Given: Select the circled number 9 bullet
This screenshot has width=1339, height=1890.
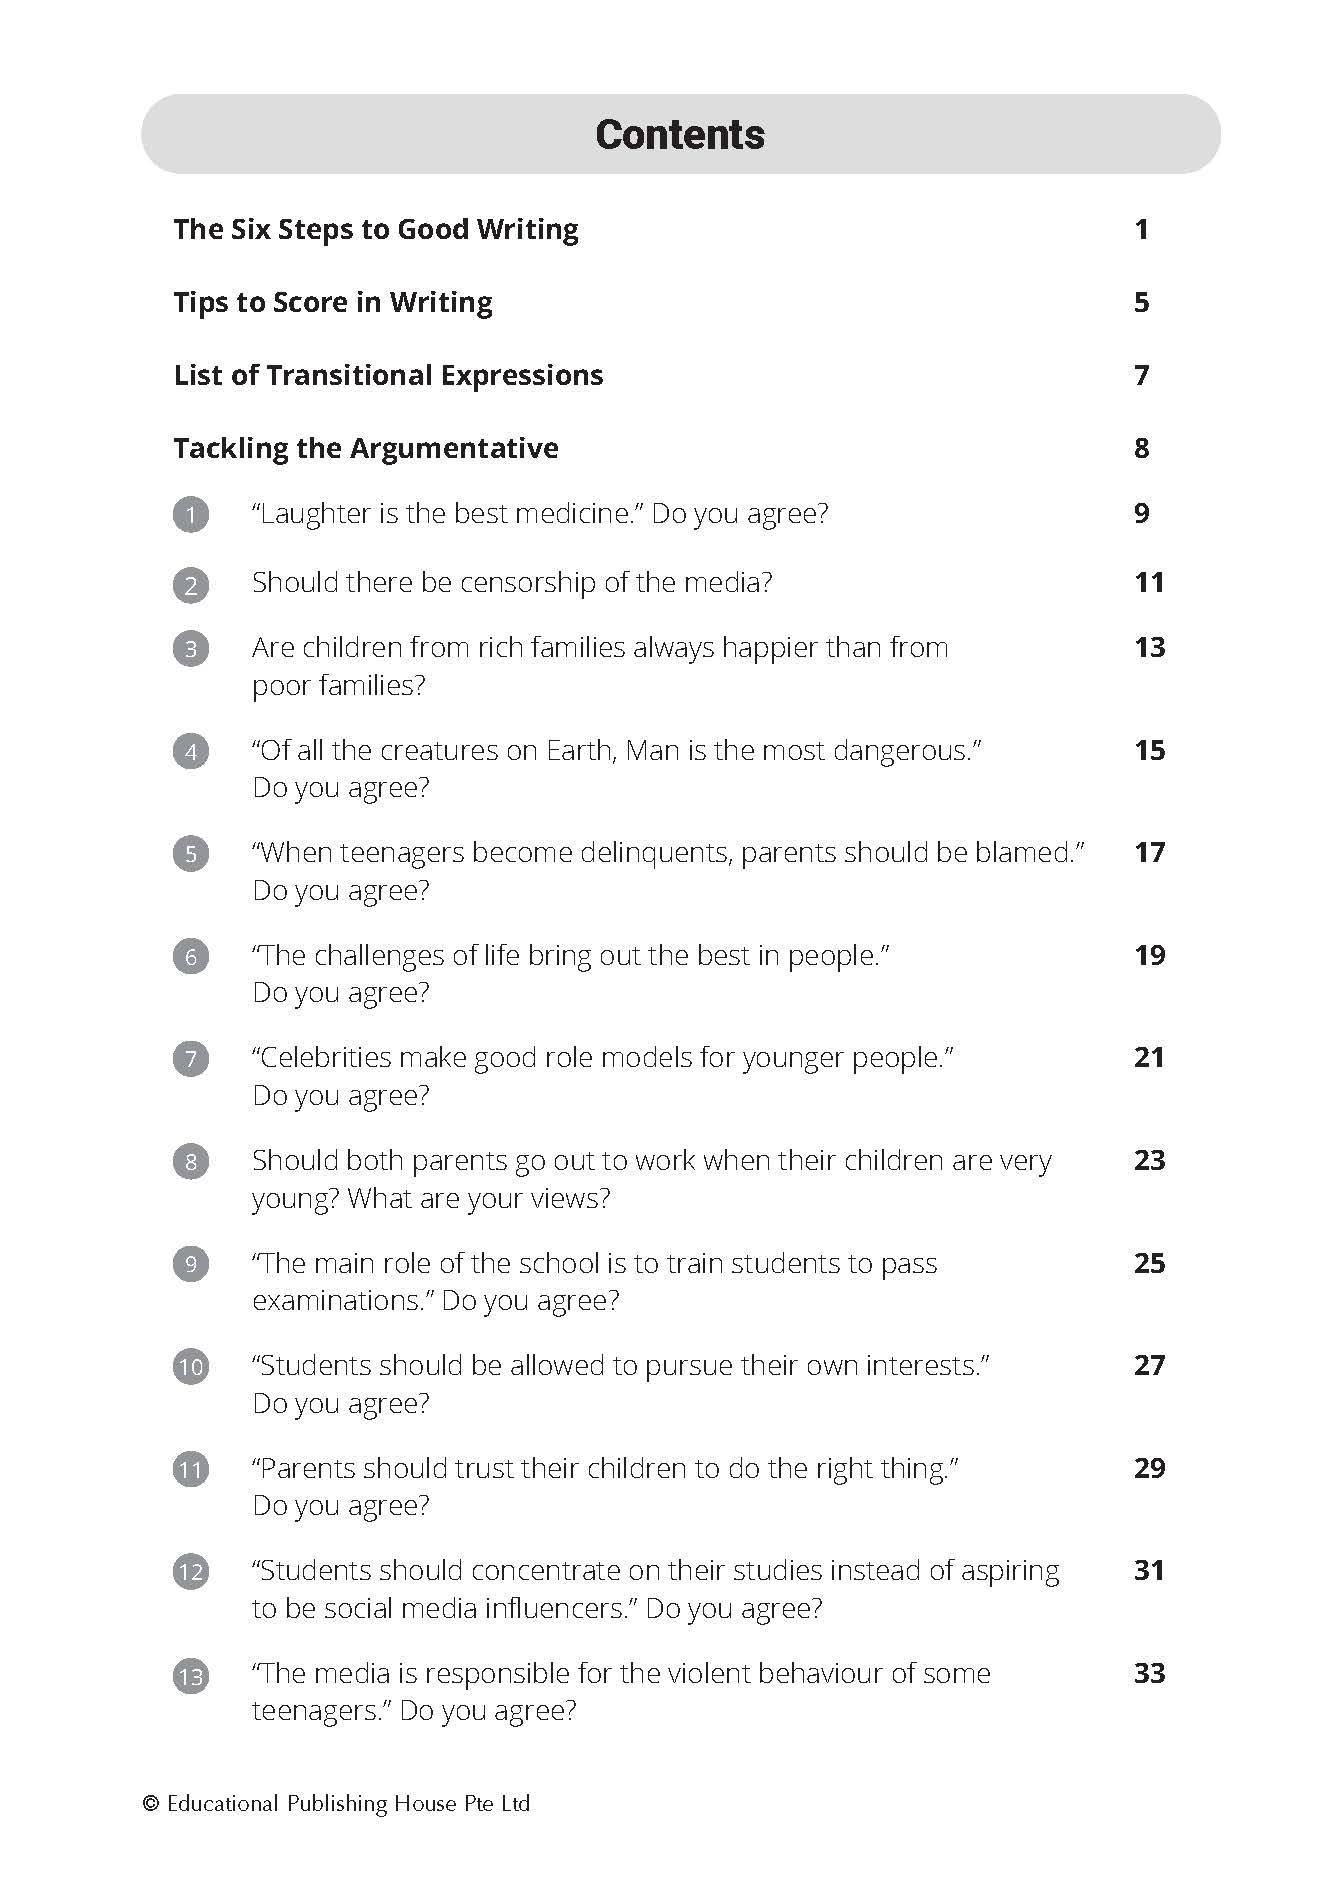Looking at the screenshot, I should (x=191, y=1264).
